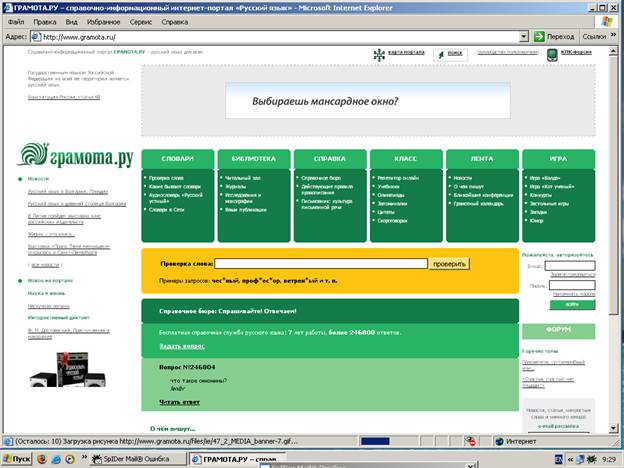624x468 pixels.
Task: Click the media player quick launch icon
Action: [70, 459]
